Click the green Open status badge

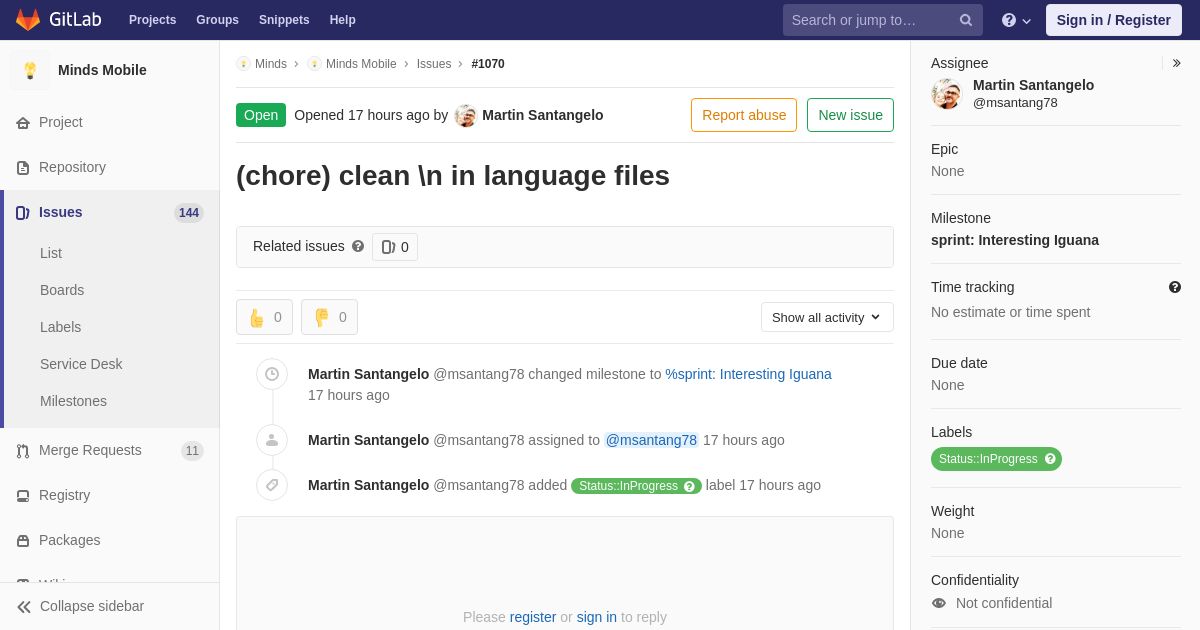(261, 115)
